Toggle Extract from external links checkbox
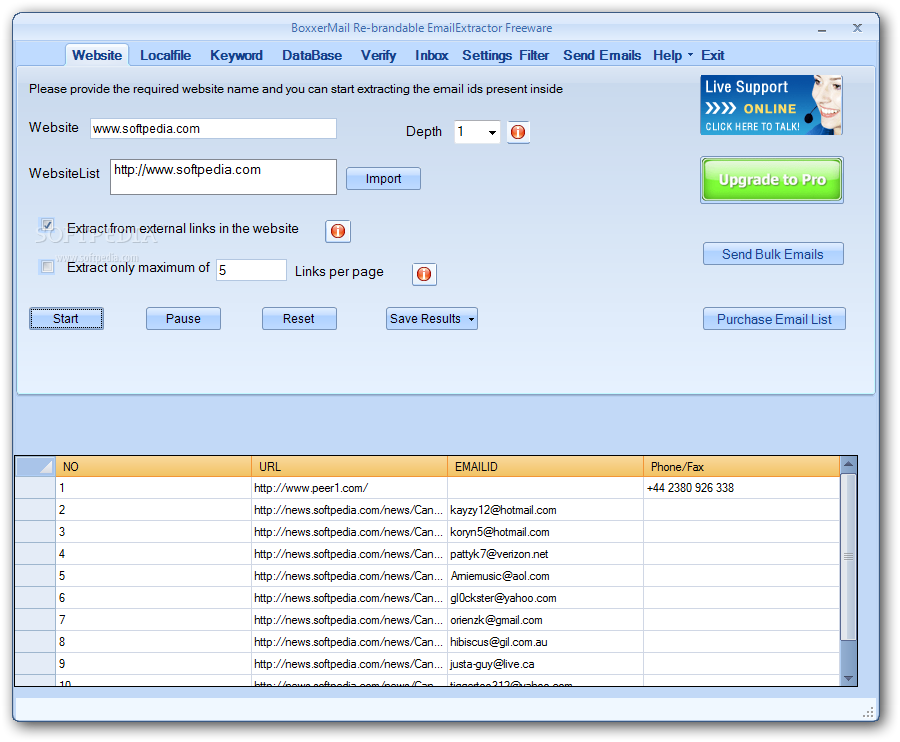Image resolution: width=900 pixels, height=742 pixels. coord(47,225)
